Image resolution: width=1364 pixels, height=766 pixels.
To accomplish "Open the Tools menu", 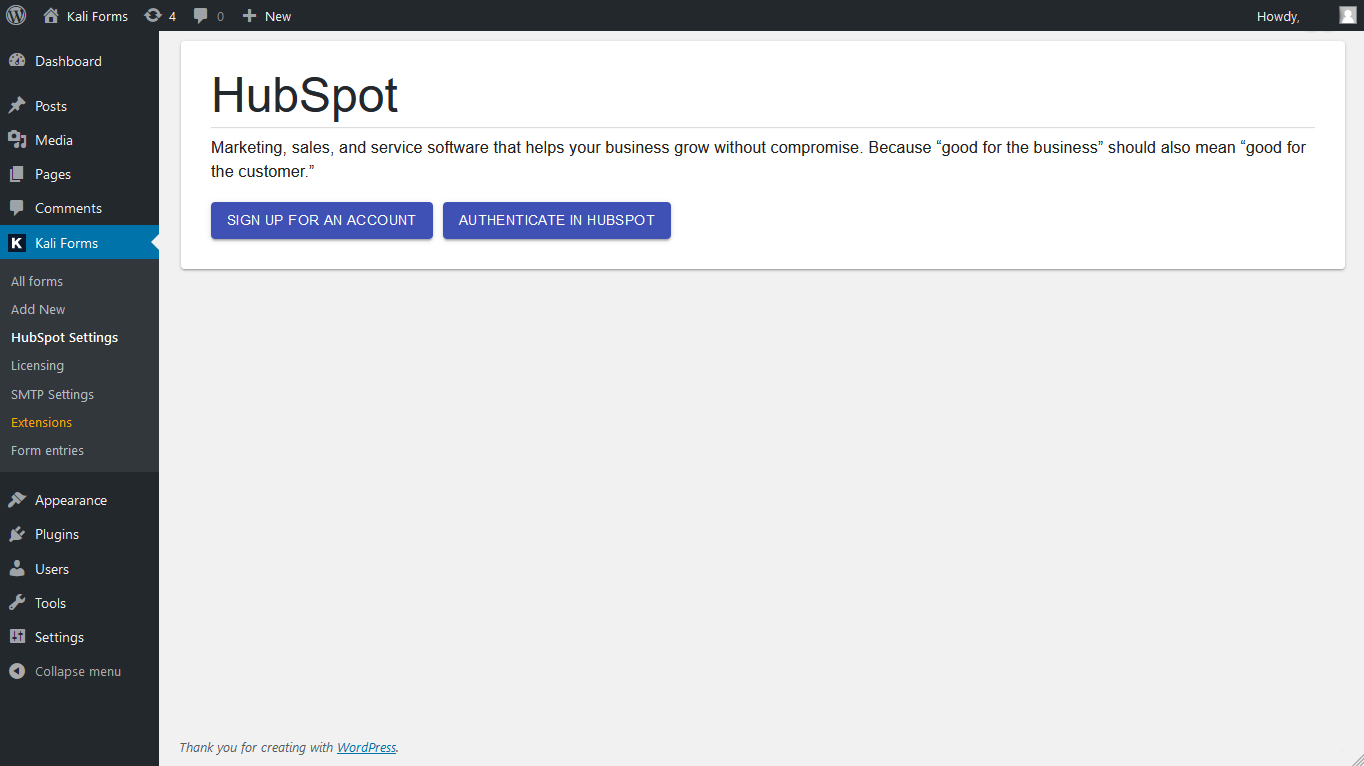I will click(50, 603).
